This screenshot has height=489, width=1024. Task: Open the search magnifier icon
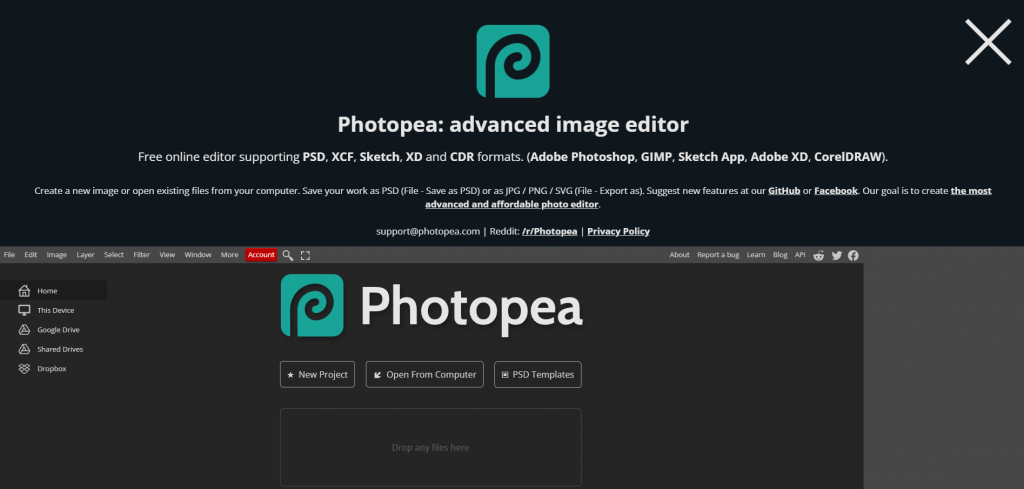(x=287, y=255)
